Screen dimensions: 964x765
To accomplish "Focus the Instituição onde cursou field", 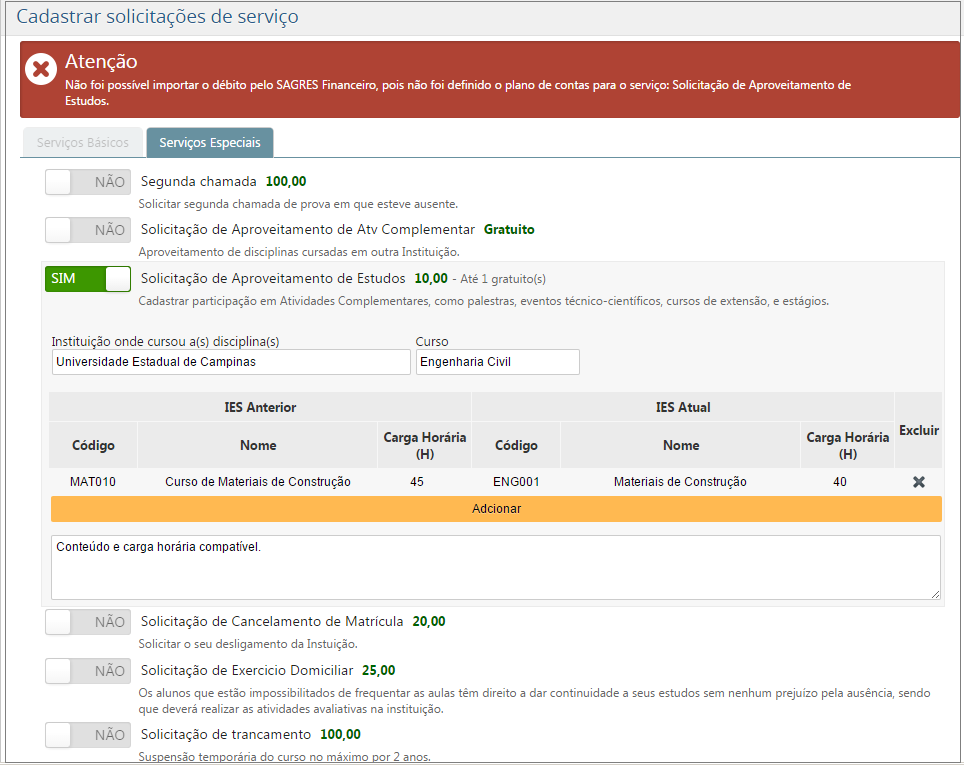I will point(228,361).
